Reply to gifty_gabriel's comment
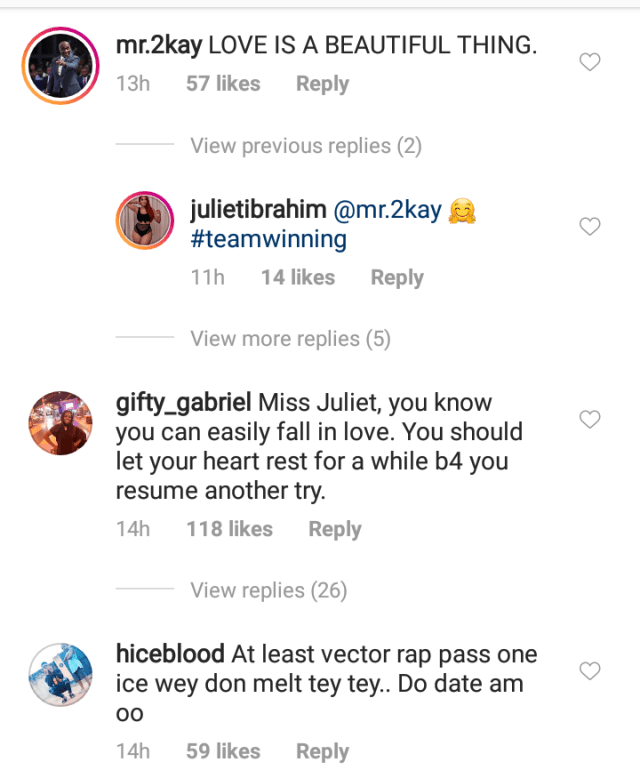This screenshot has height=770, width=640. click(334, 530)
